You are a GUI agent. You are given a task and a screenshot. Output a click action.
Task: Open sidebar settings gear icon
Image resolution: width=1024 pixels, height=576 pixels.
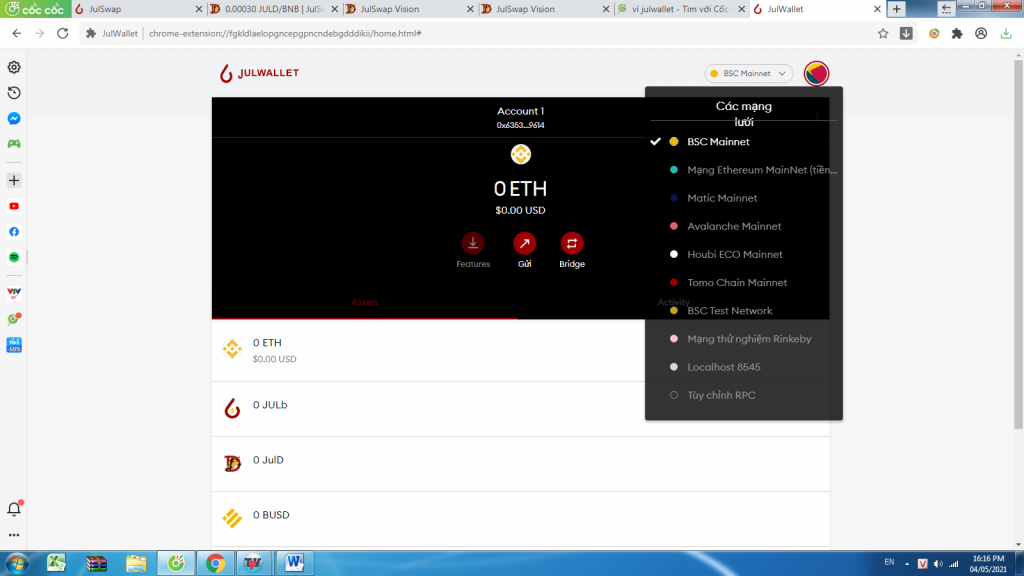click(14, 68)
